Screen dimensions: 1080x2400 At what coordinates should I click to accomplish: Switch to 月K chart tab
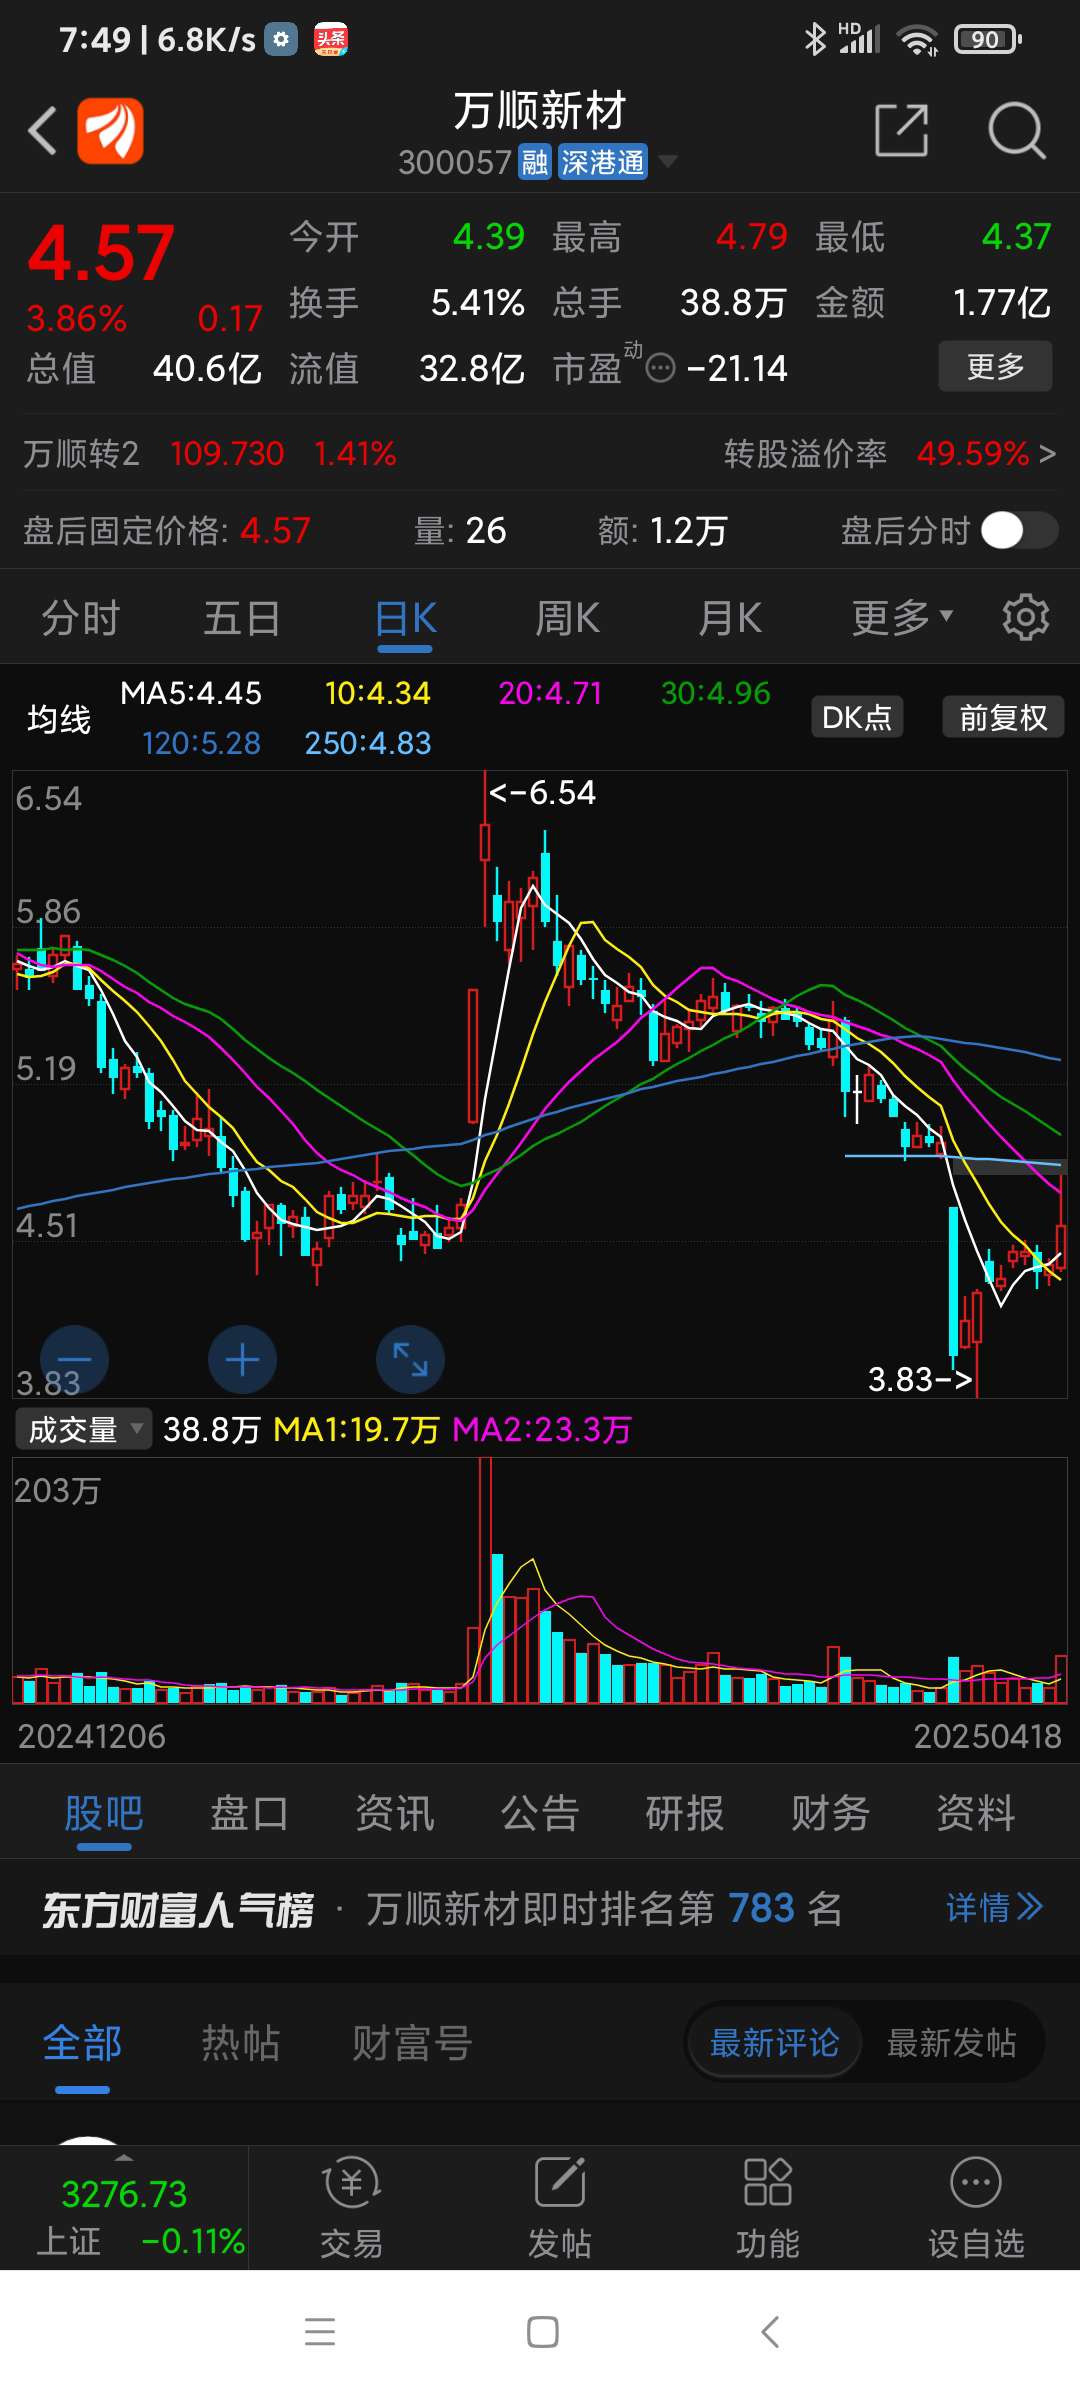click(x=730, y=618)
